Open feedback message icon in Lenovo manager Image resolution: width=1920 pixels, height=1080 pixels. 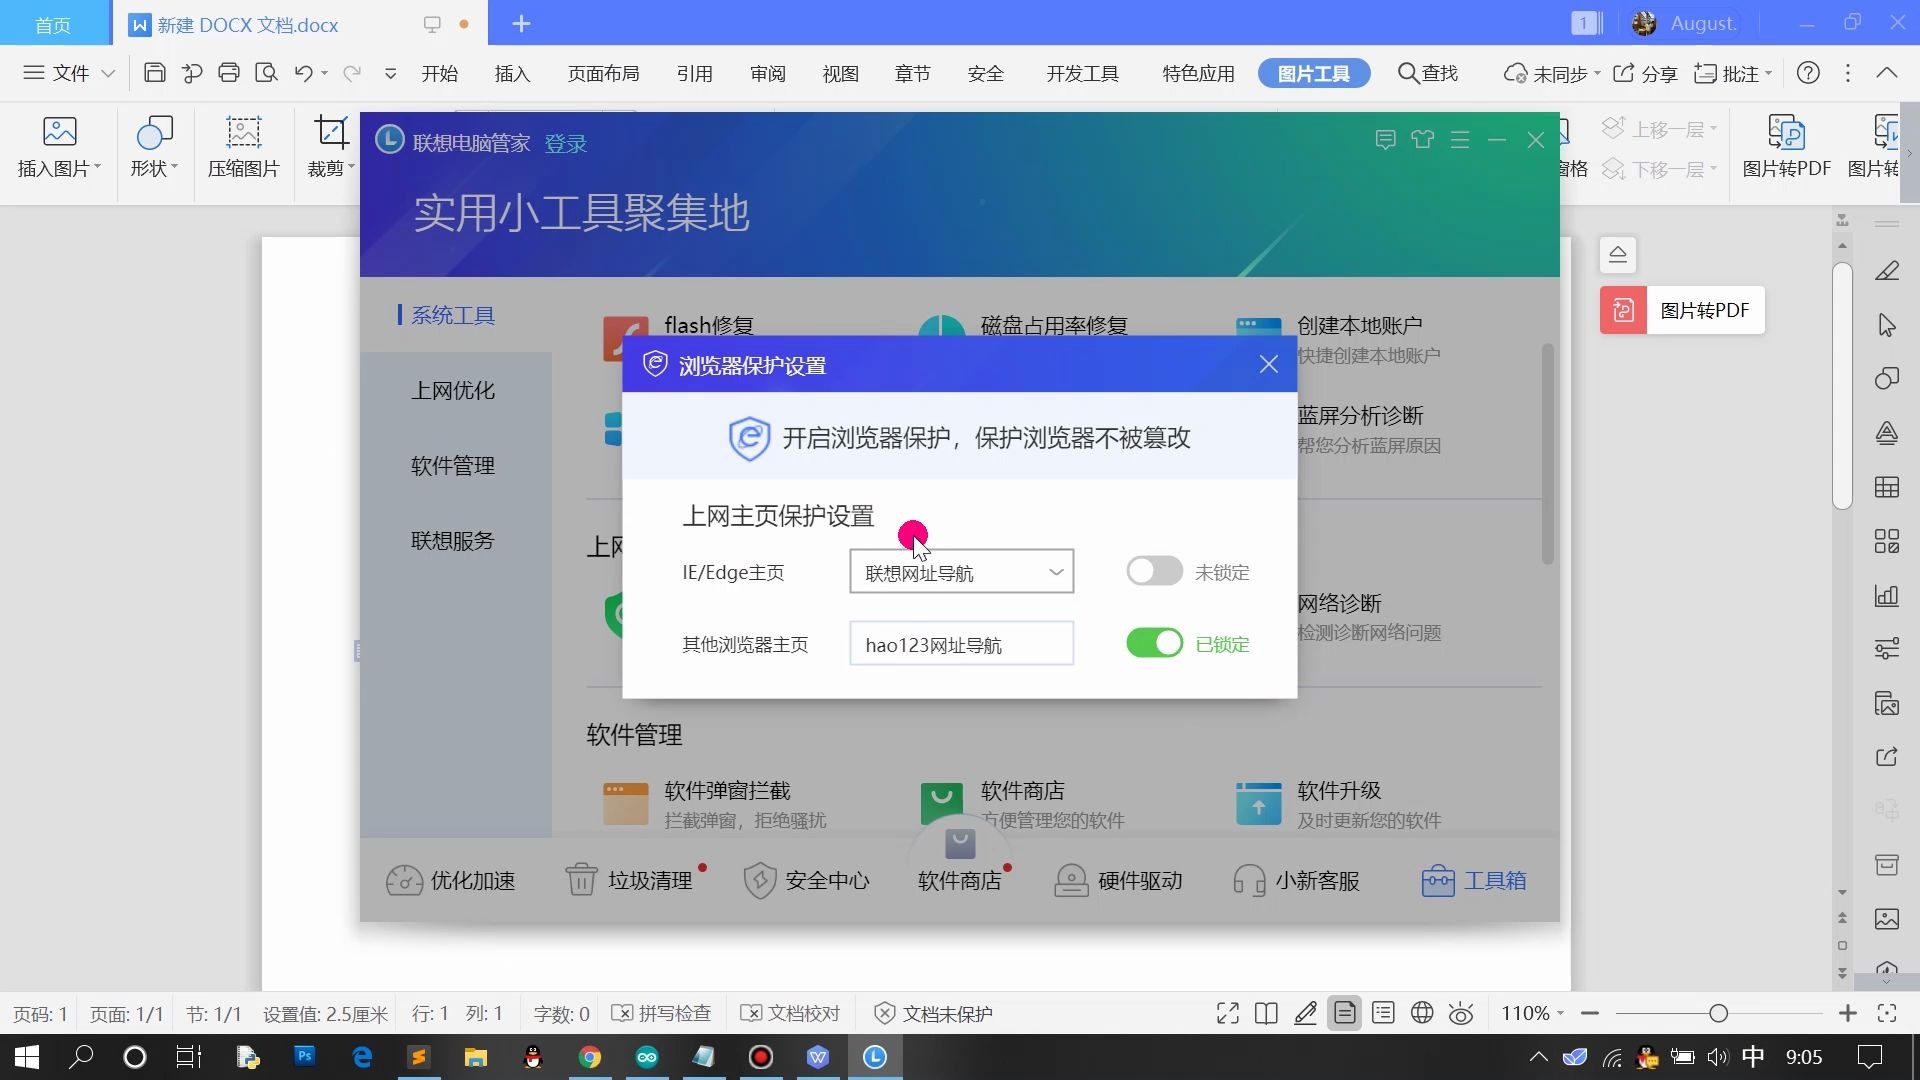coord(1385,140)
